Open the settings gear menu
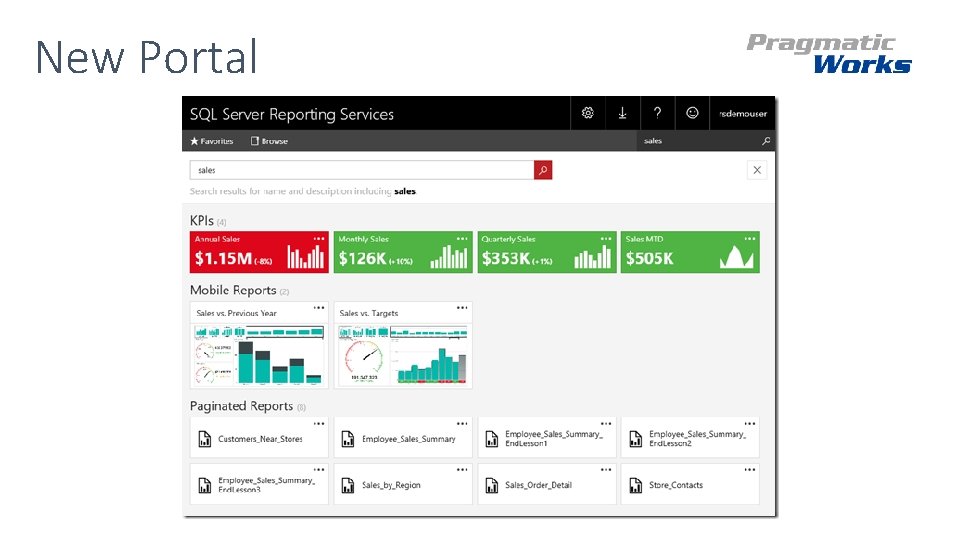The height and width of the screenshot is (540, 960). click(x=588, y=113)
